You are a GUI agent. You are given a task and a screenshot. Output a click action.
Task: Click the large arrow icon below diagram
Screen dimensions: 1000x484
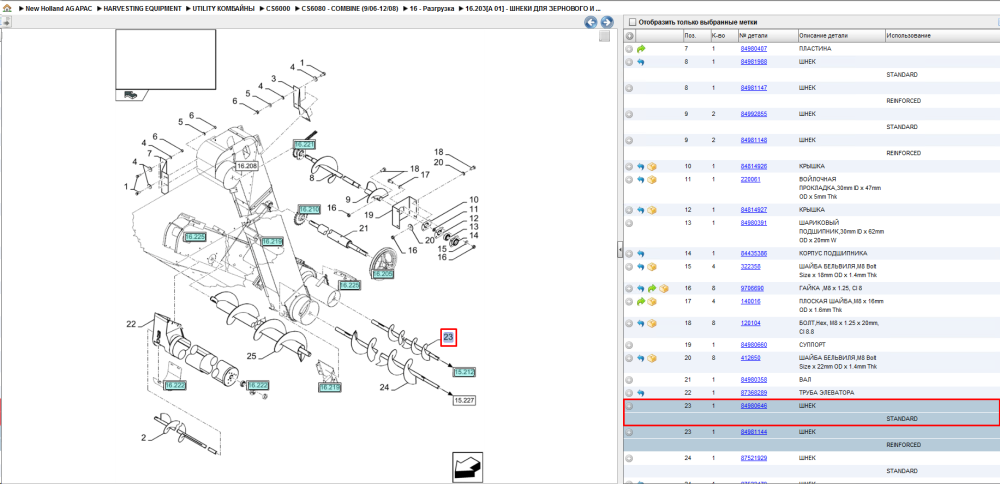[x=467, y=466]
